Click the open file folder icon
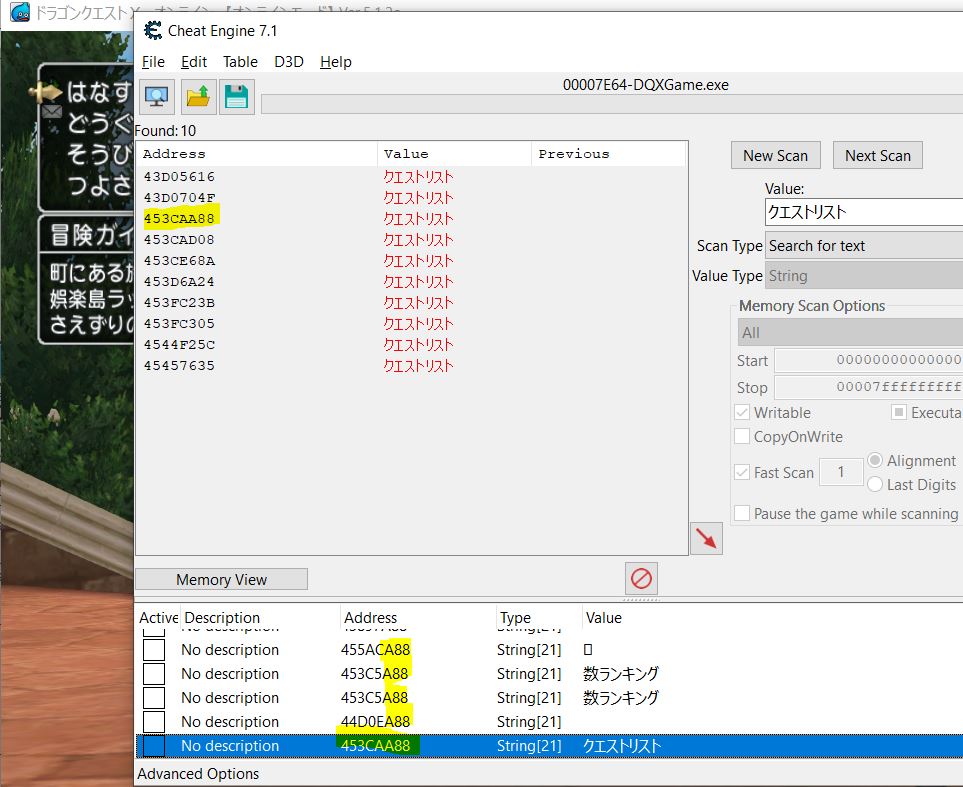This screenshot has width=963, height=787. pyautogui.click(x=197, y=96)
